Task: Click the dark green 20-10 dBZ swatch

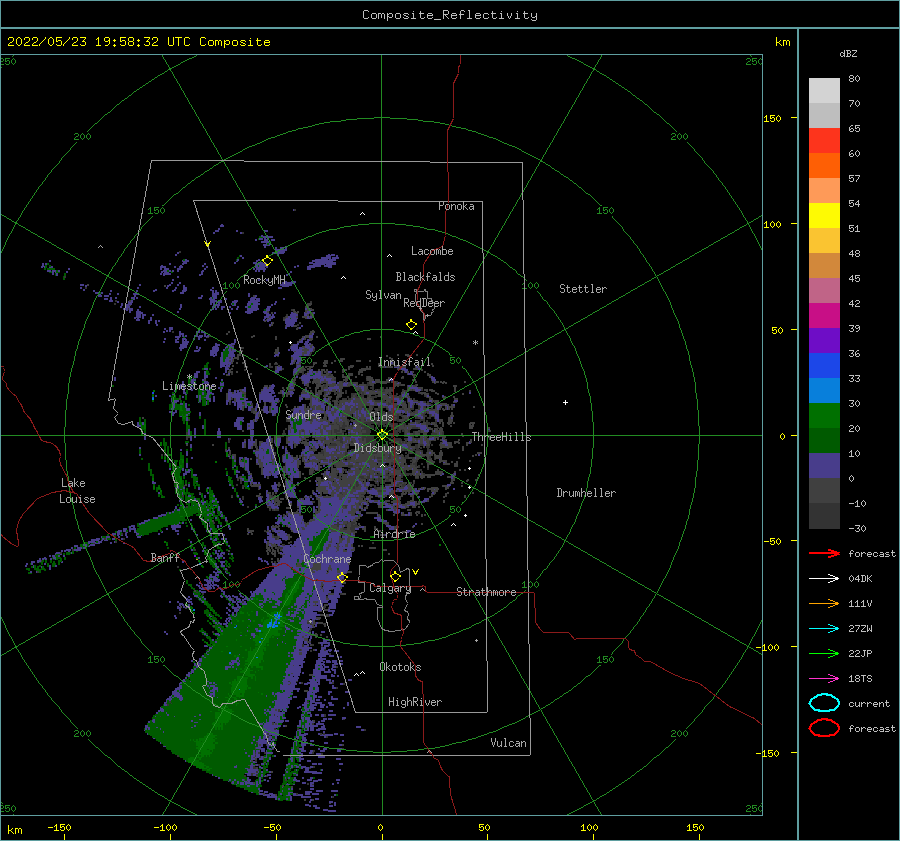Action: click(x=824, y=441)
